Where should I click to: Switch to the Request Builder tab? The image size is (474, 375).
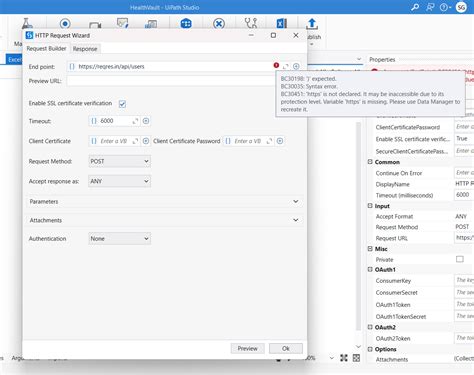coord(46,49)
